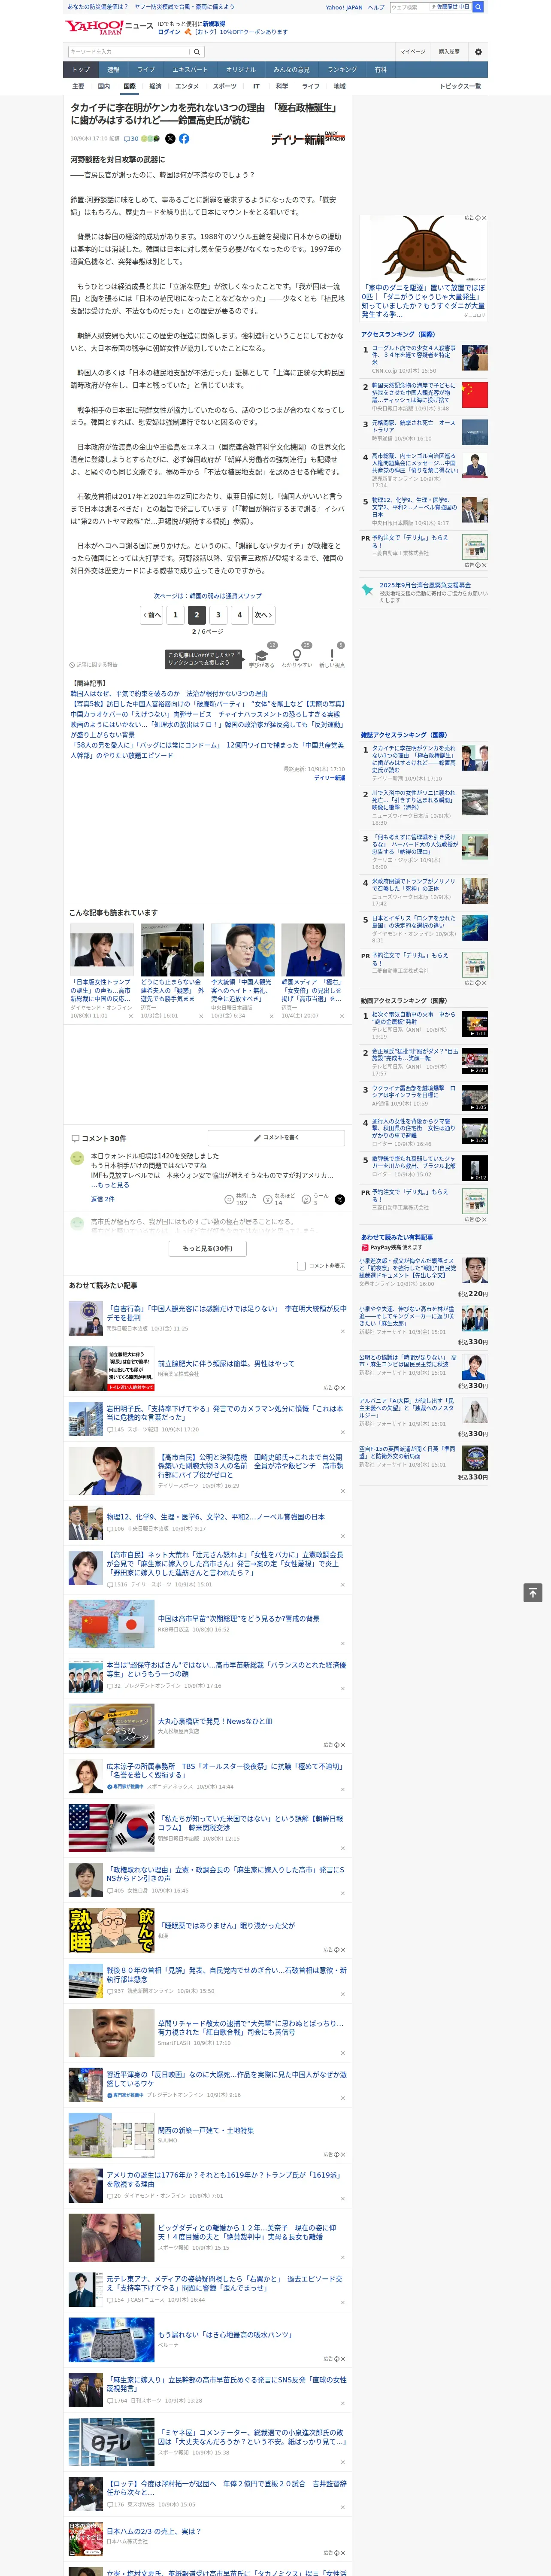Open article 中国は高市早苗"次期総理"をどう見るか
The width and height of the screenshot is (551, 2576).
point(238,1619)
